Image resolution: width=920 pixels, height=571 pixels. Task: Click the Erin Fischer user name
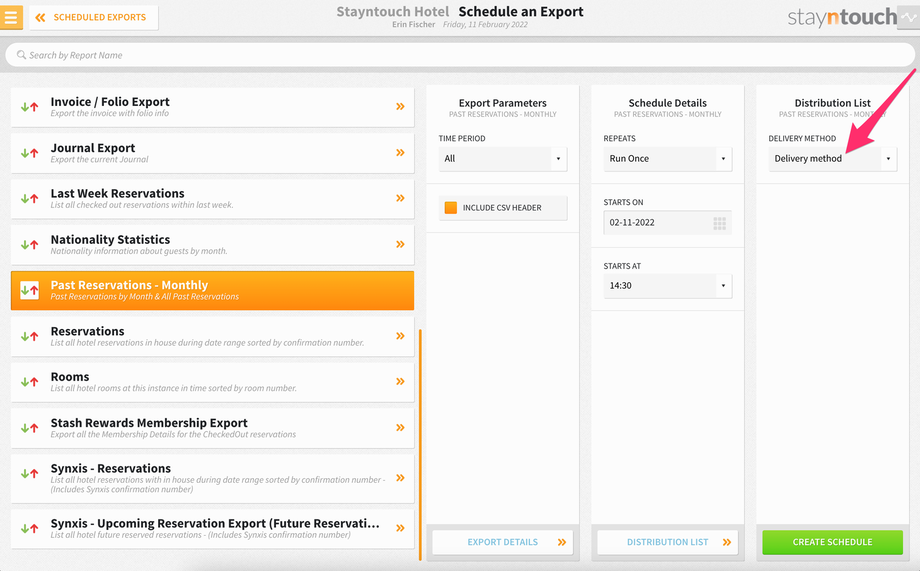pos(414,25)
